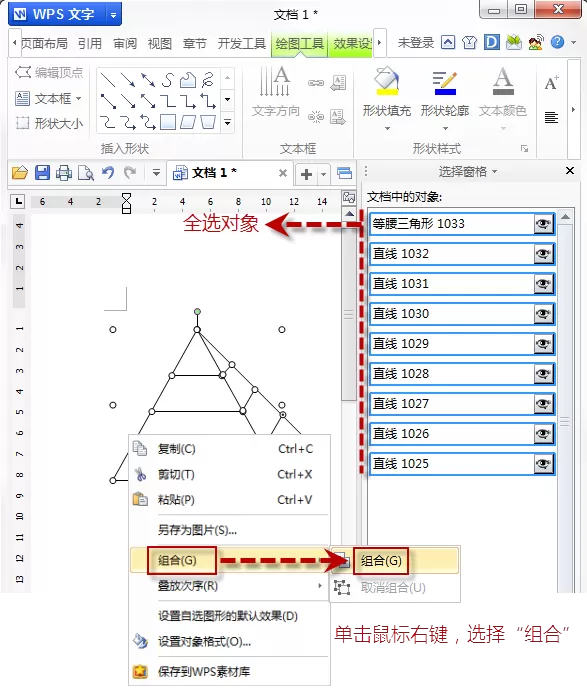The image size is (587, 688).
Task: Toggle visibility of 直线 1028
Action: click(543, 374)
